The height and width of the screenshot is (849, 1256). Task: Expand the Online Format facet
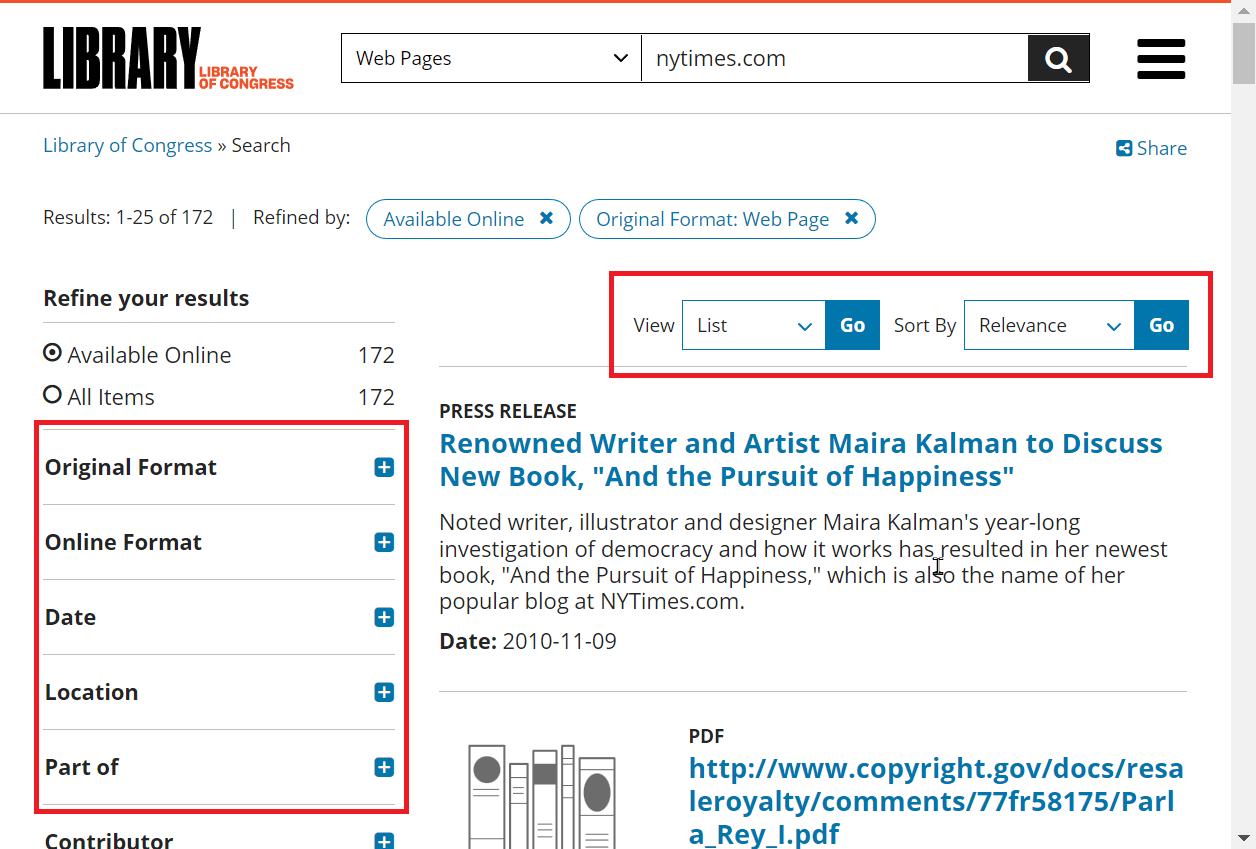point(384,542)
